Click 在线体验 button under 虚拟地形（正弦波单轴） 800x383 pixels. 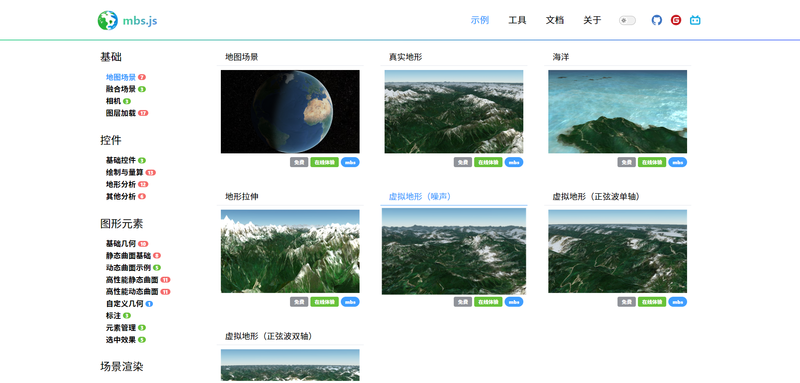[x=652, y=302]
